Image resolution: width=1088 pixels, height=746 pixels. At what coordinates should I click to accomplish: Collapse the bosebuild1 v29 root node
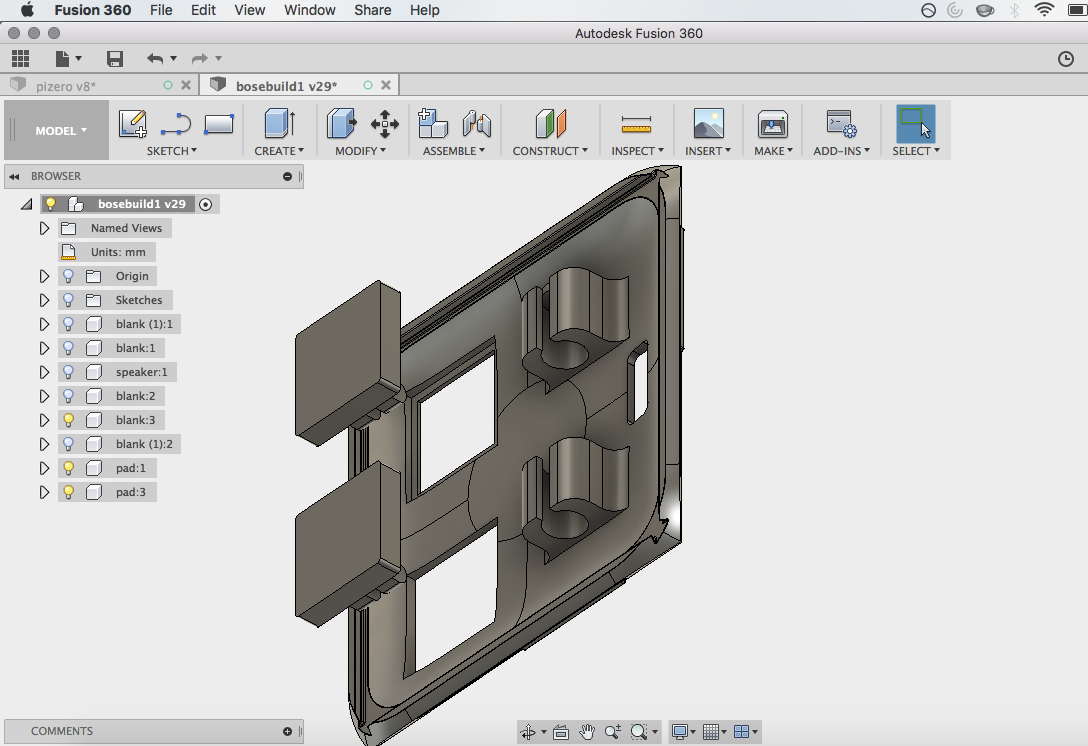pyautogui.click(x=26, y=204)
